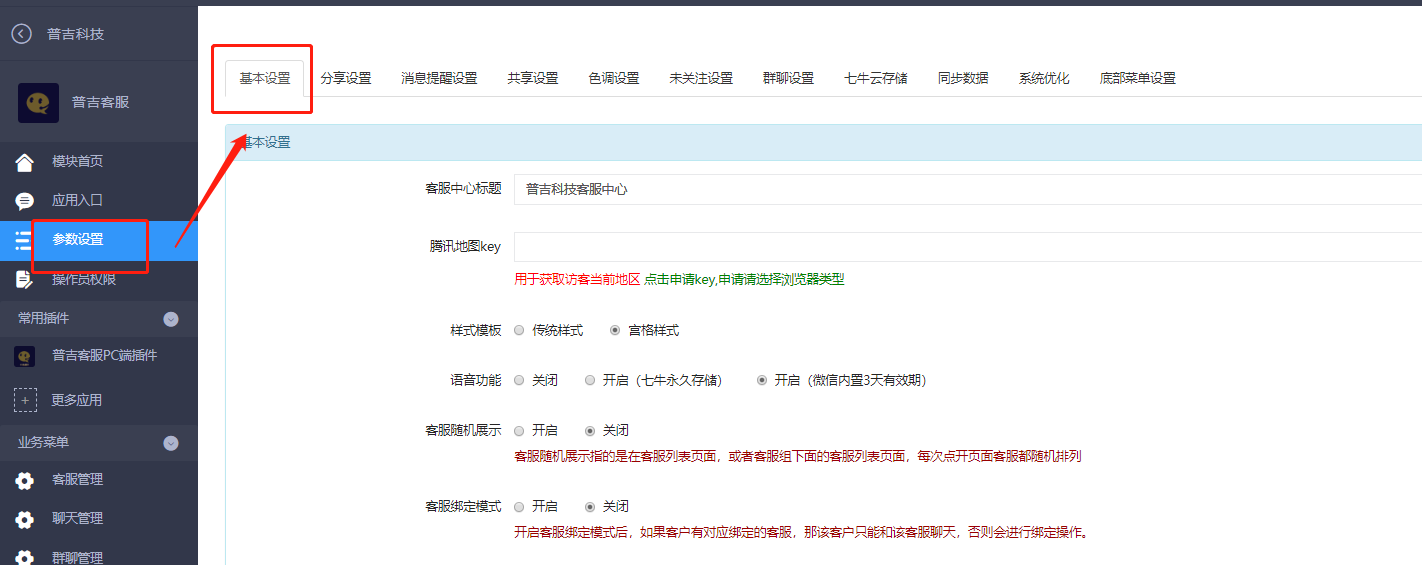The height and width of the screenshot is (565, 1422).
Task: Select 关闭 radio for 客服随机展示
Action: click(x=590, y=431)
